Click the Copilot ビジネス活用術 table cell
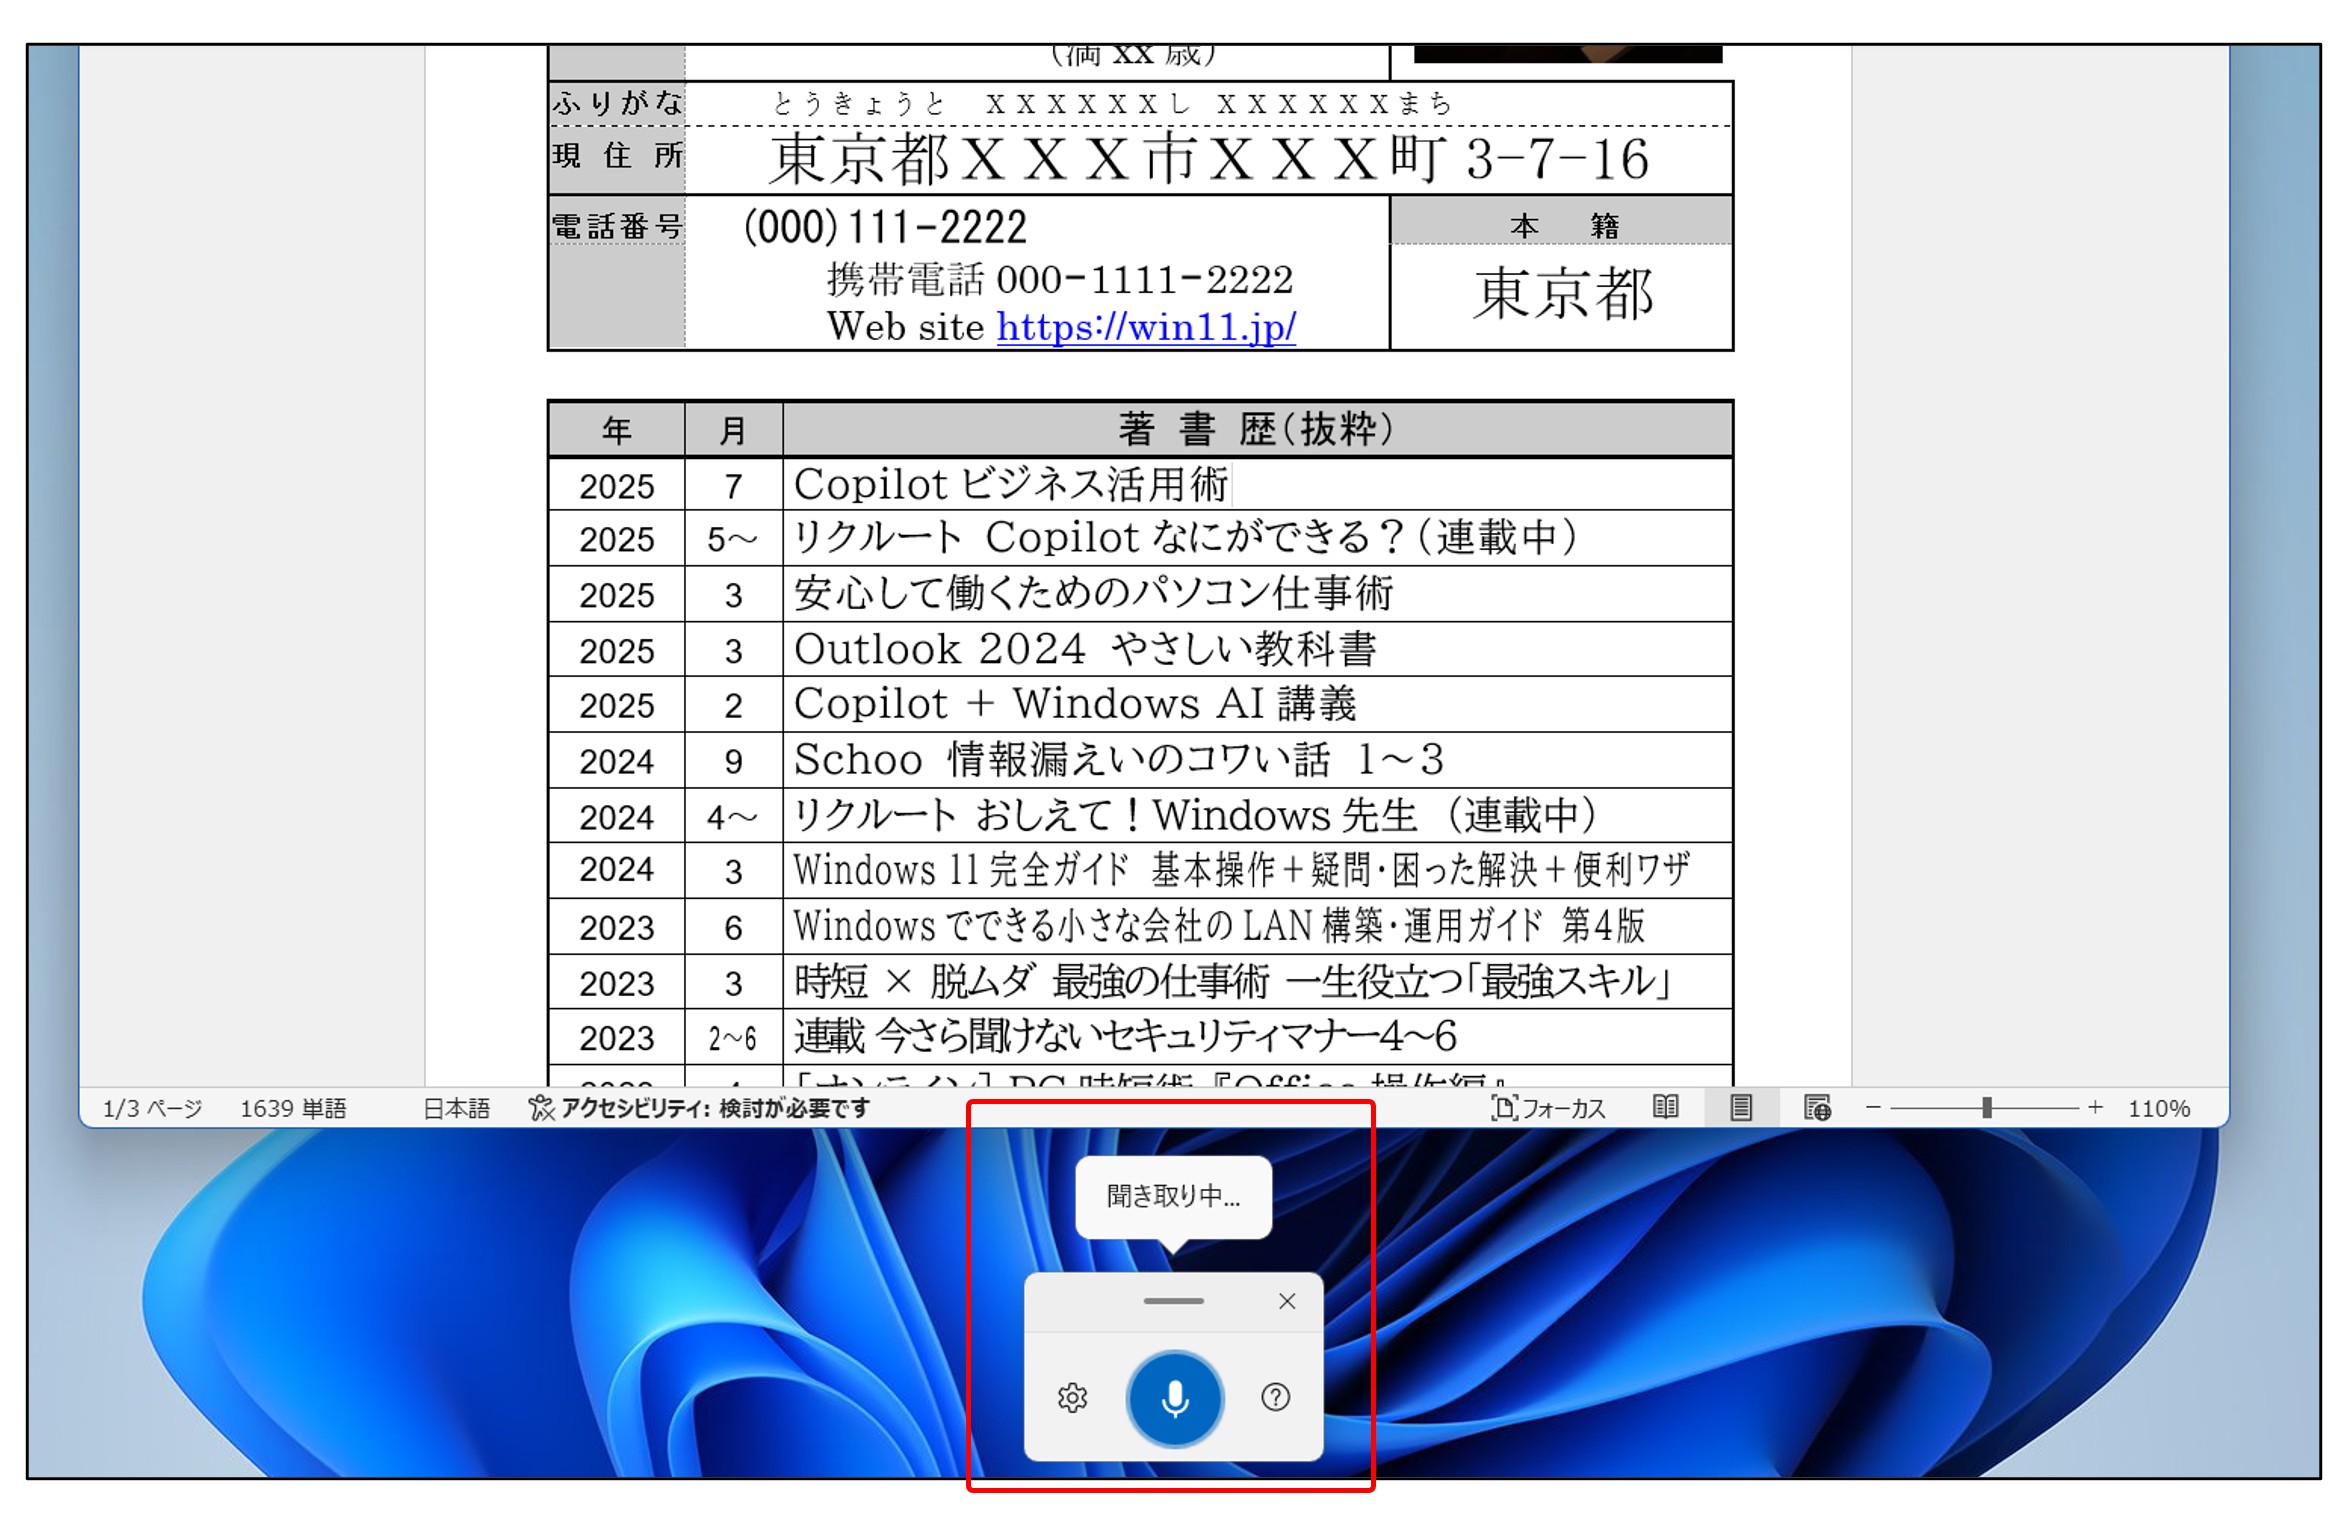The height and width of the screenshot is (1524, 2347). [x=1010, y=485]
